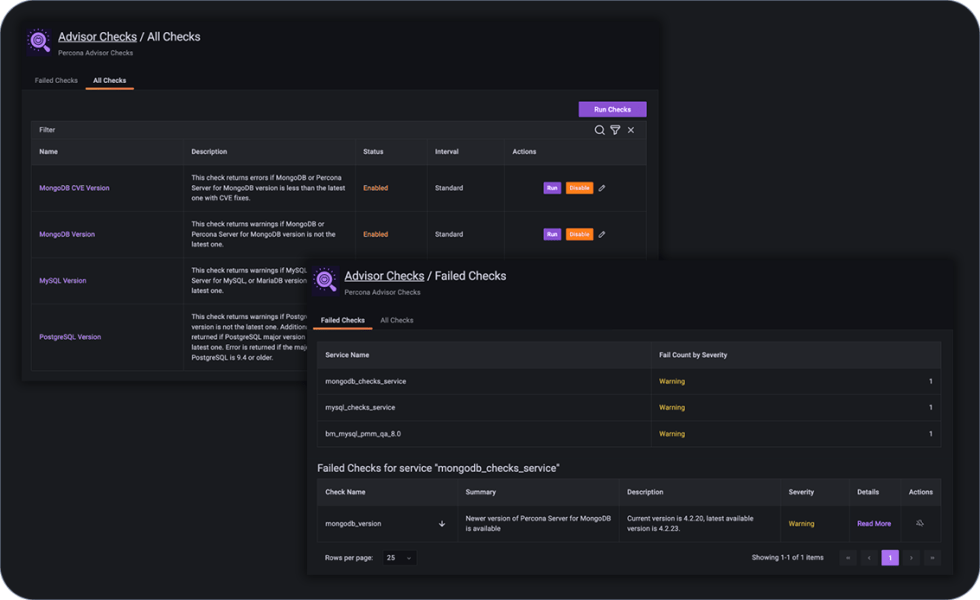980x600 pixels.
Task: Disable the MongoDB Version check
Action: pyautogui.click(x=580, y=234)
